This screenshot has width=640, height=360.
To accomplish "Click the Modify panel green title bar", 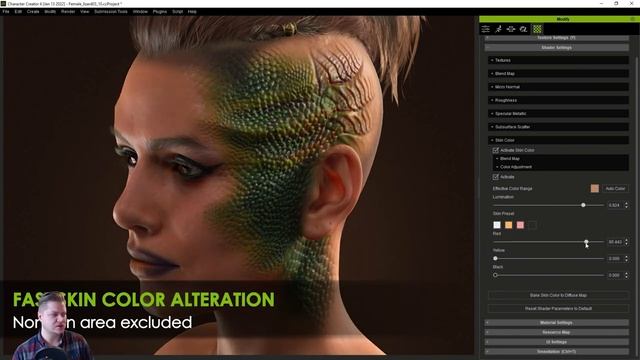I will tap(559, 19).
